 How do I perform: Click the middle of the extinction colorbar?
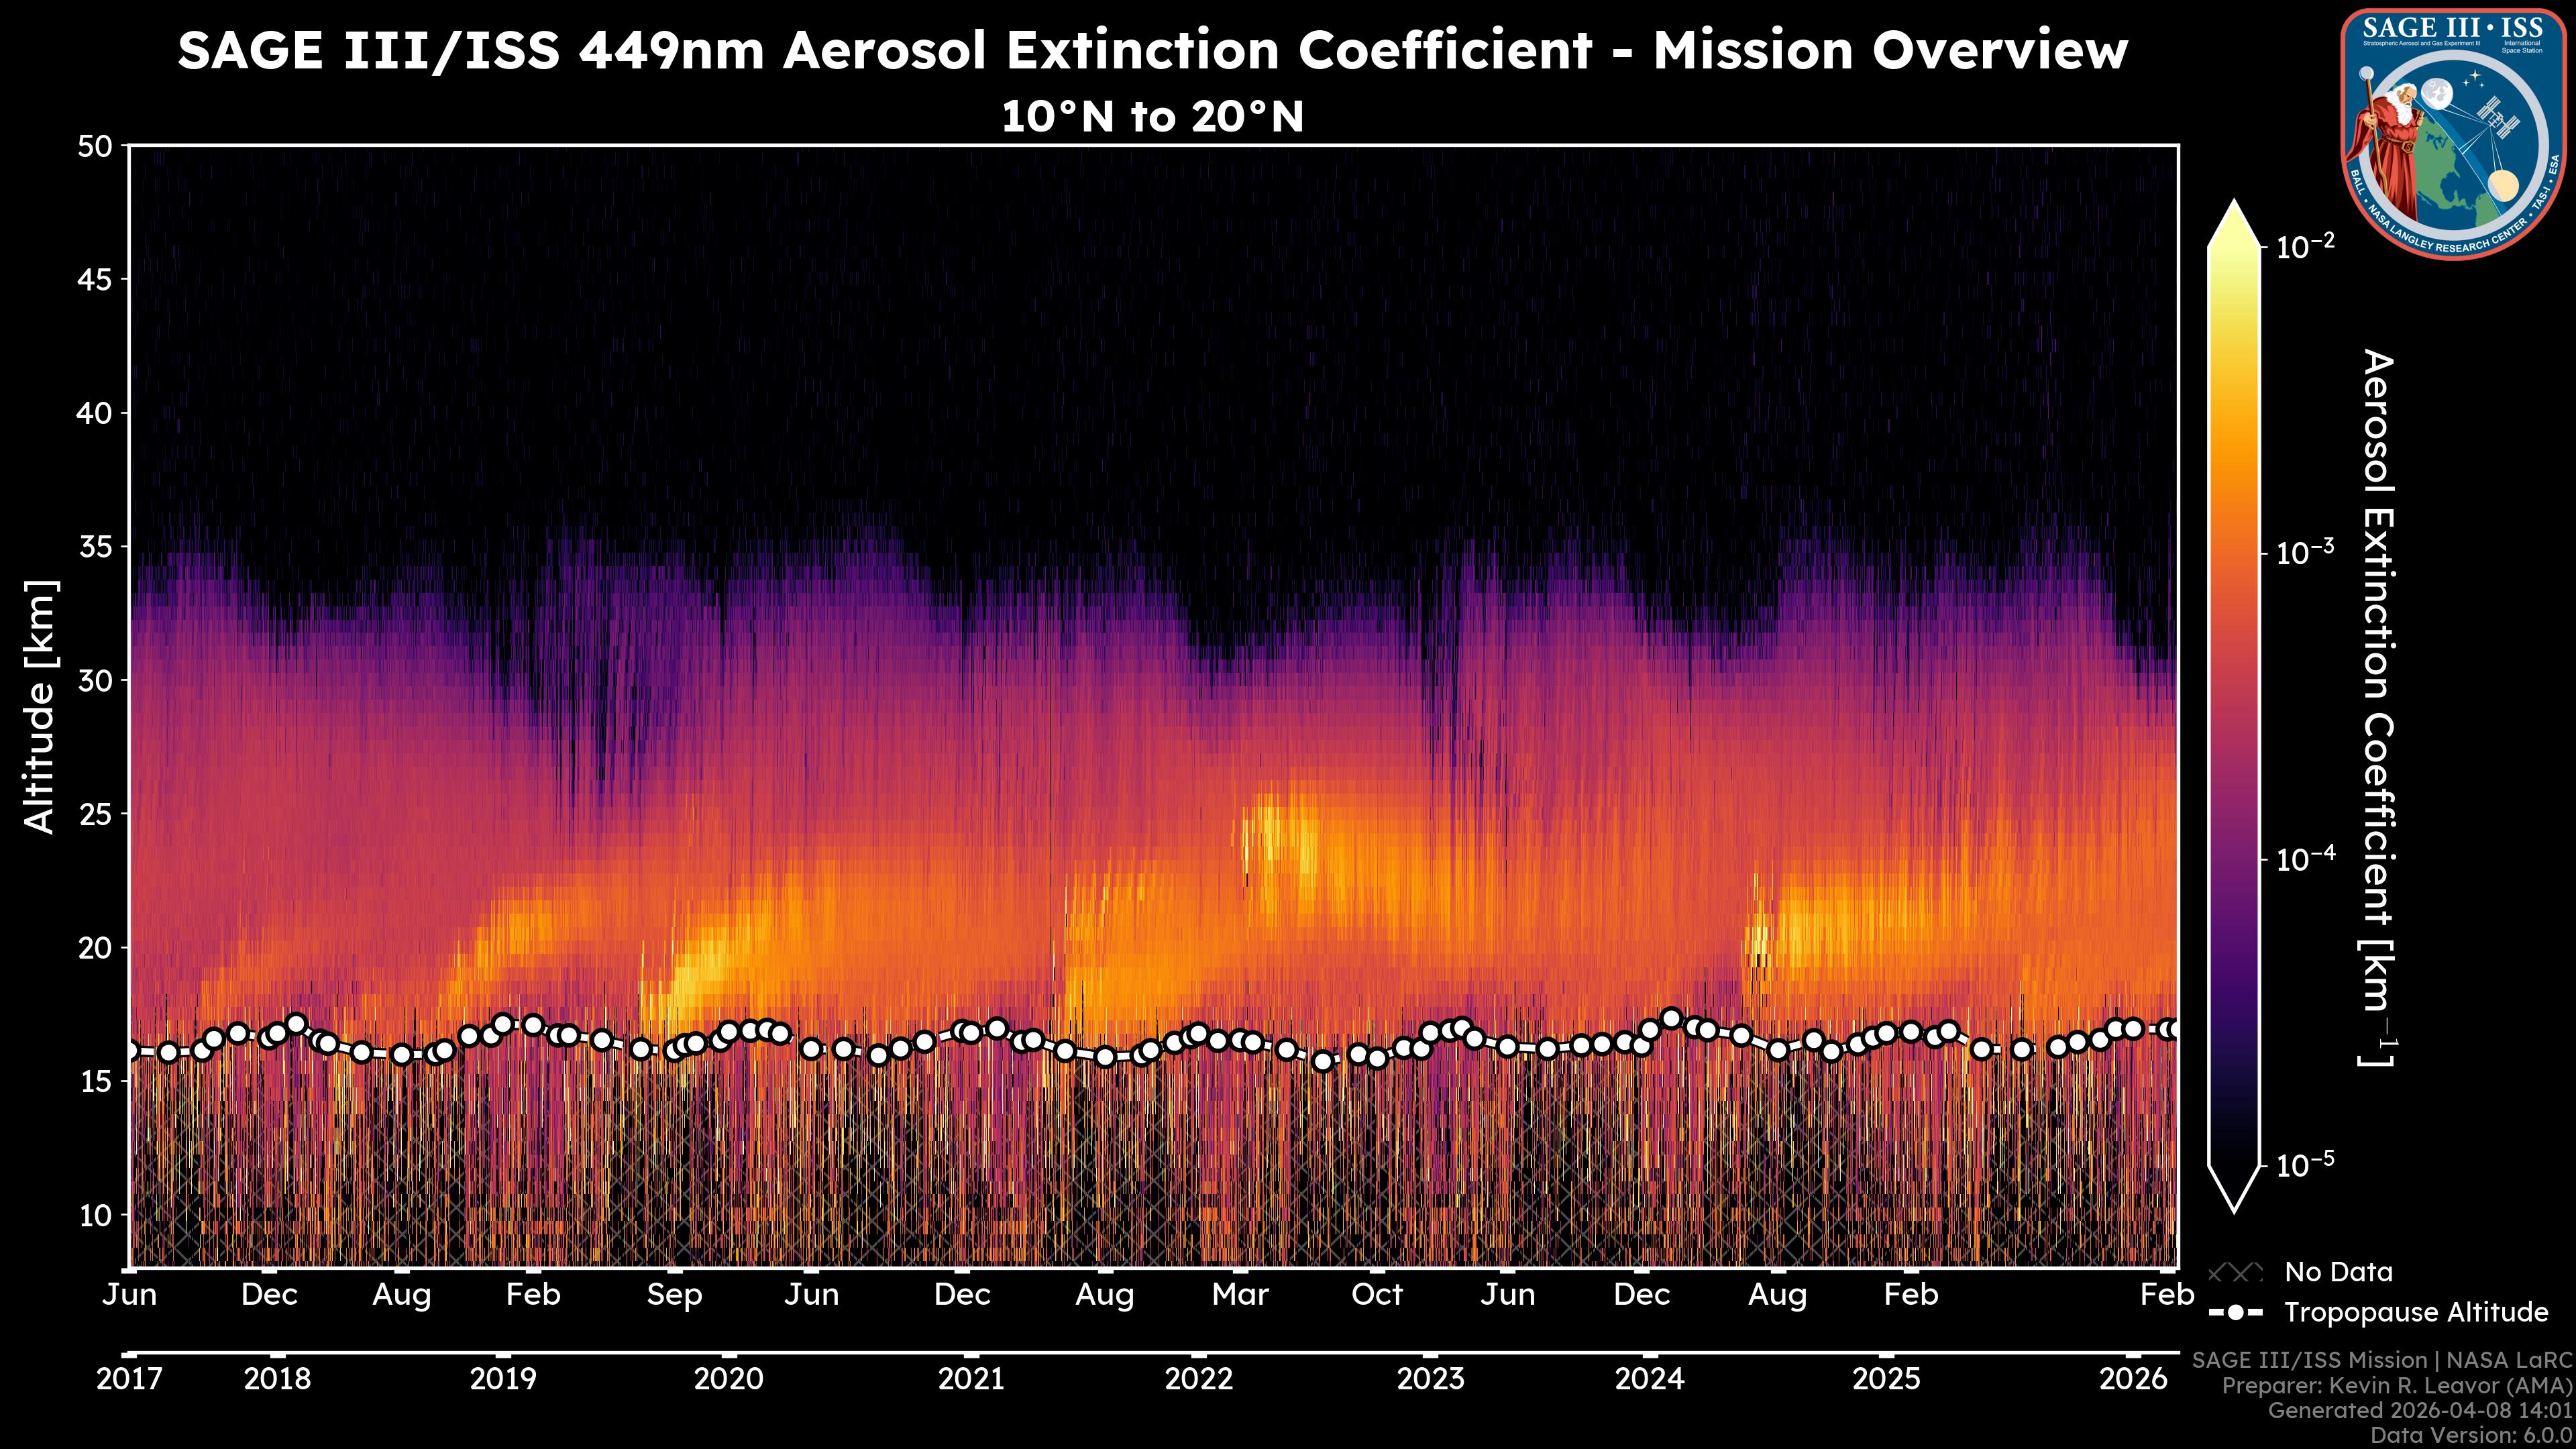click(x=2235, y=705)
